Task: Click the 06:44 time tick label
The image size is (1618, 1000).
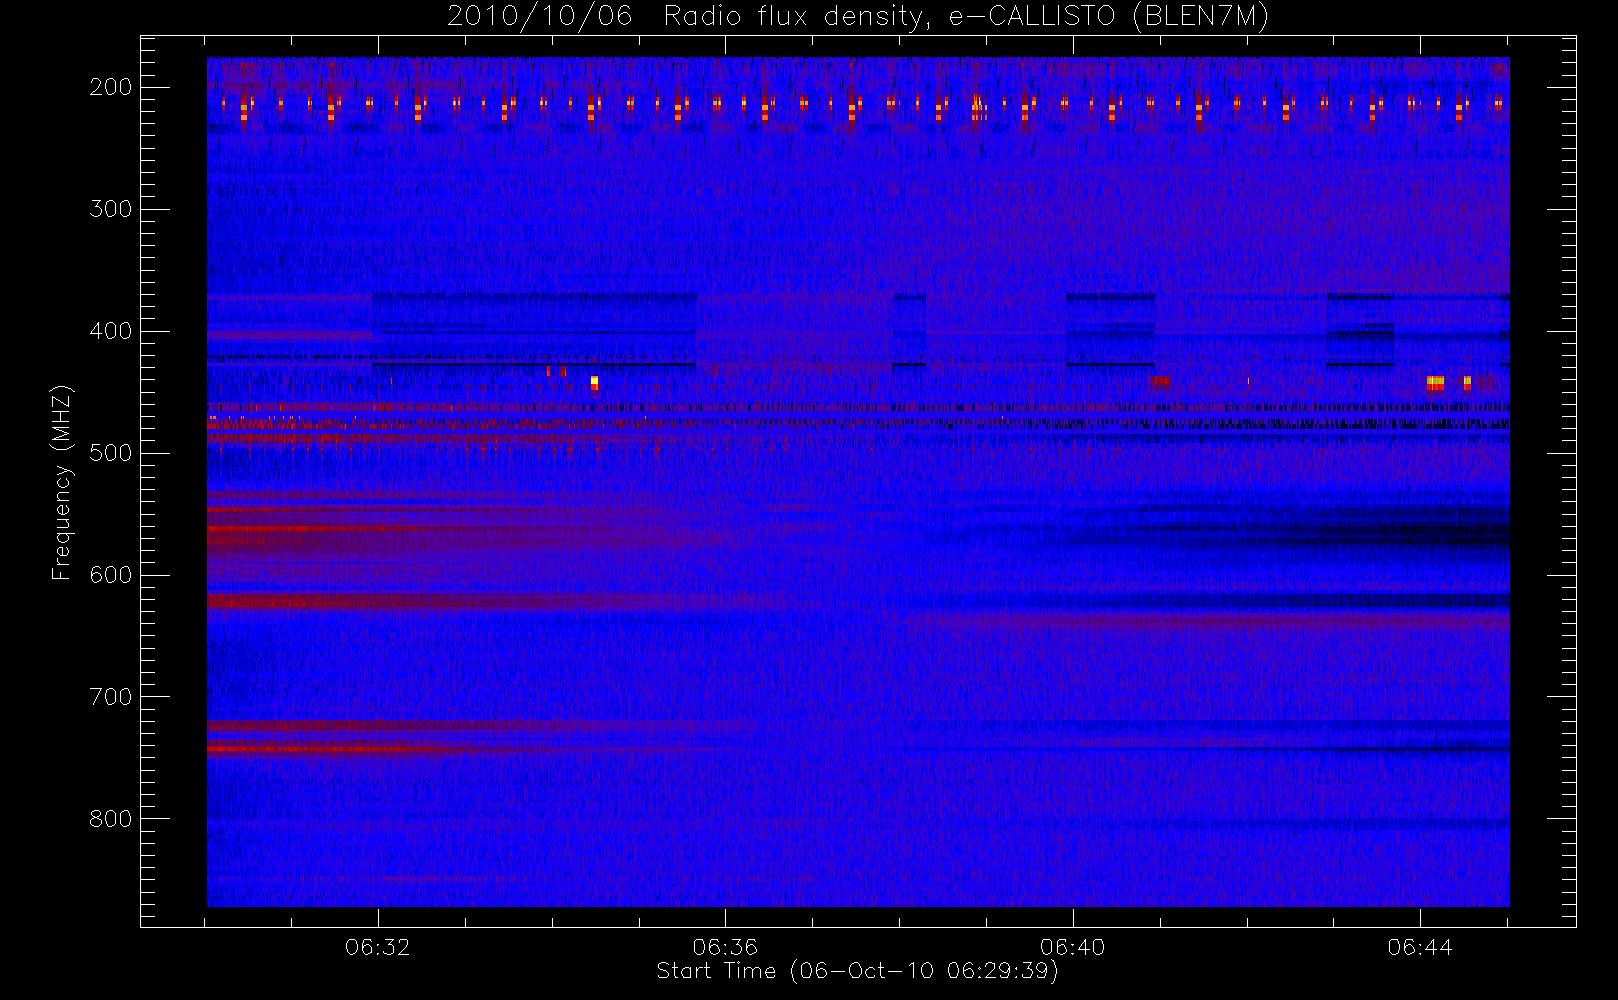Action: coord(1420,947)
